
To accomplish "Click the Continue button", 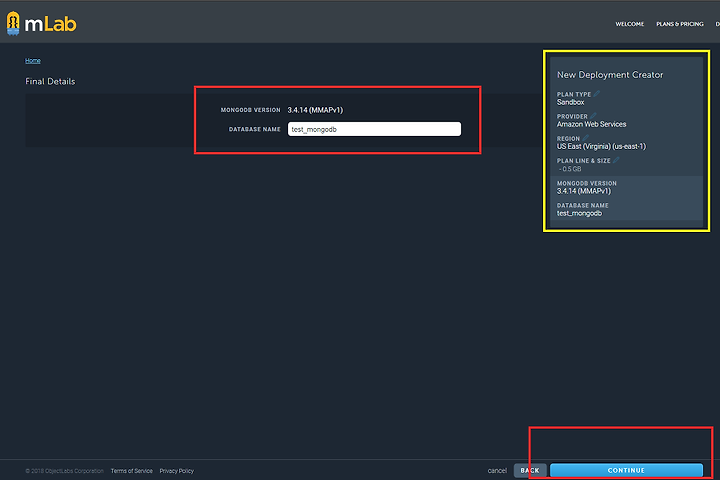I will coord(626,470).
